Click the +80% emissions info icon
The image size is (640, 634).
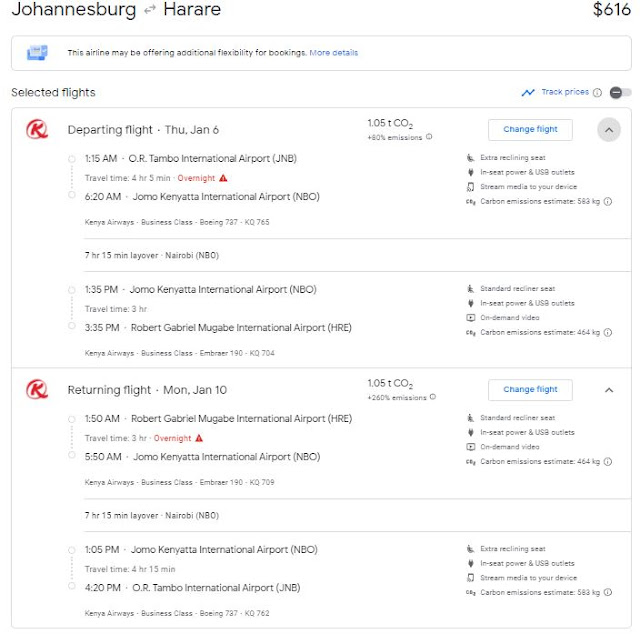[x=429, y=137]
